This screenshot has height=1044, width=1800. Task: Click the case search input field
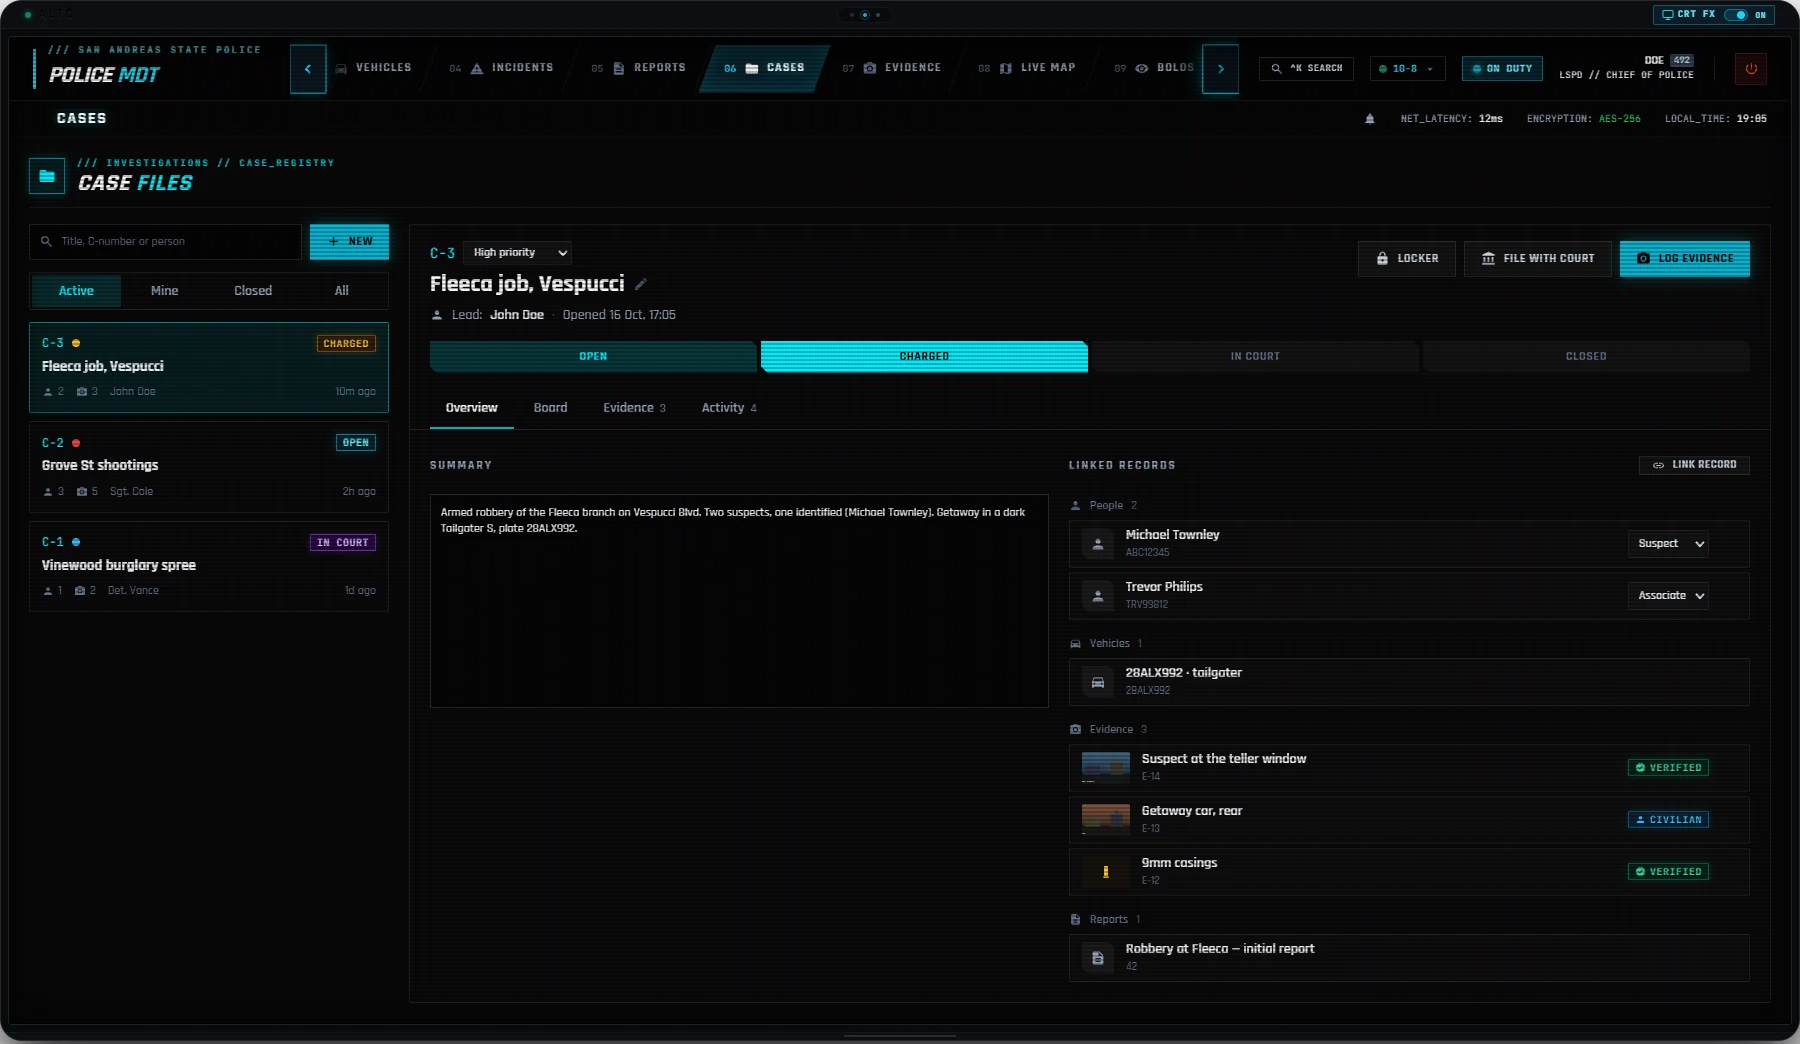pos(165,242)
